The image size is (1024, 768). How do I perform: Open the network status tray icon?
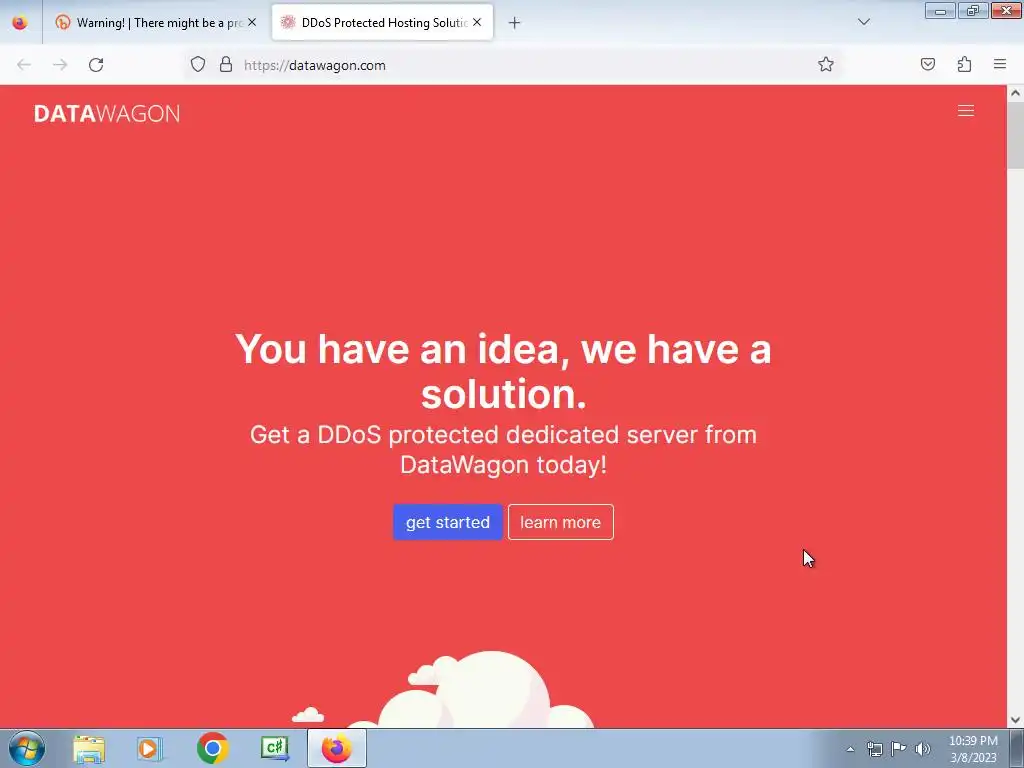pyautogui.click(x=874, y=749)
